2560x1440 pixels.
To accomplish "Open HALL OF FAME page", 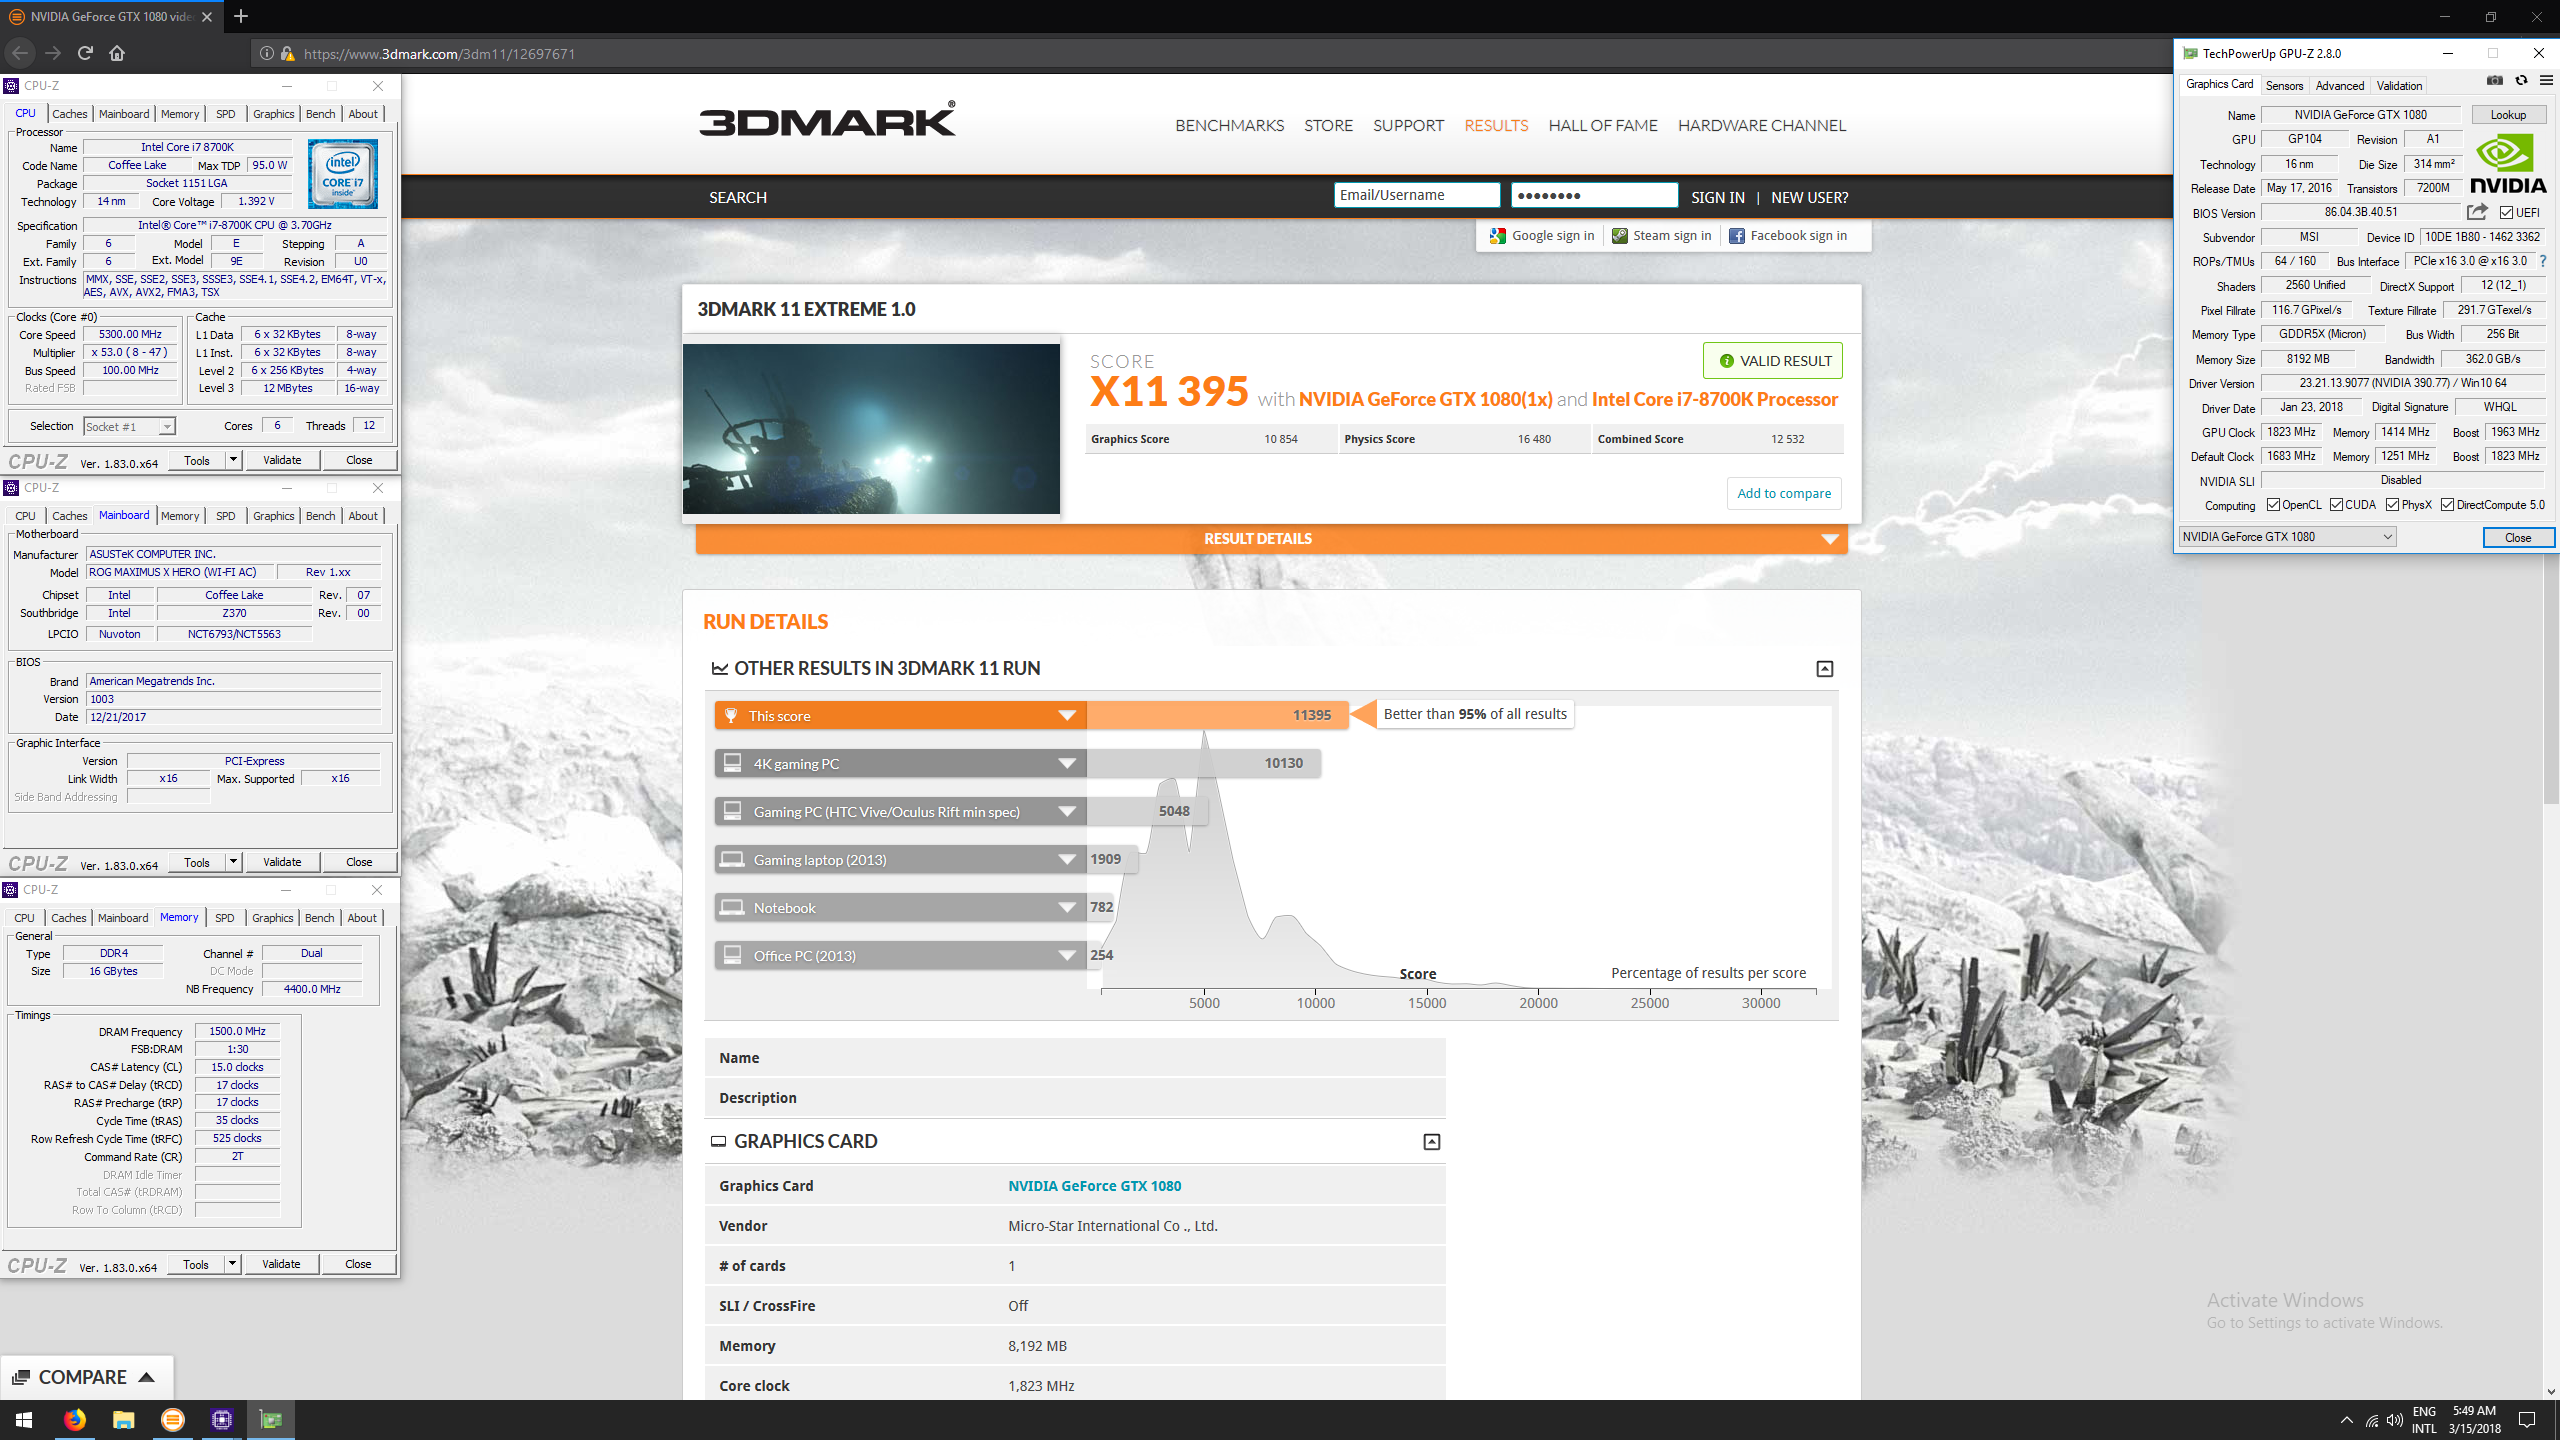I will tap(1602, 125).
